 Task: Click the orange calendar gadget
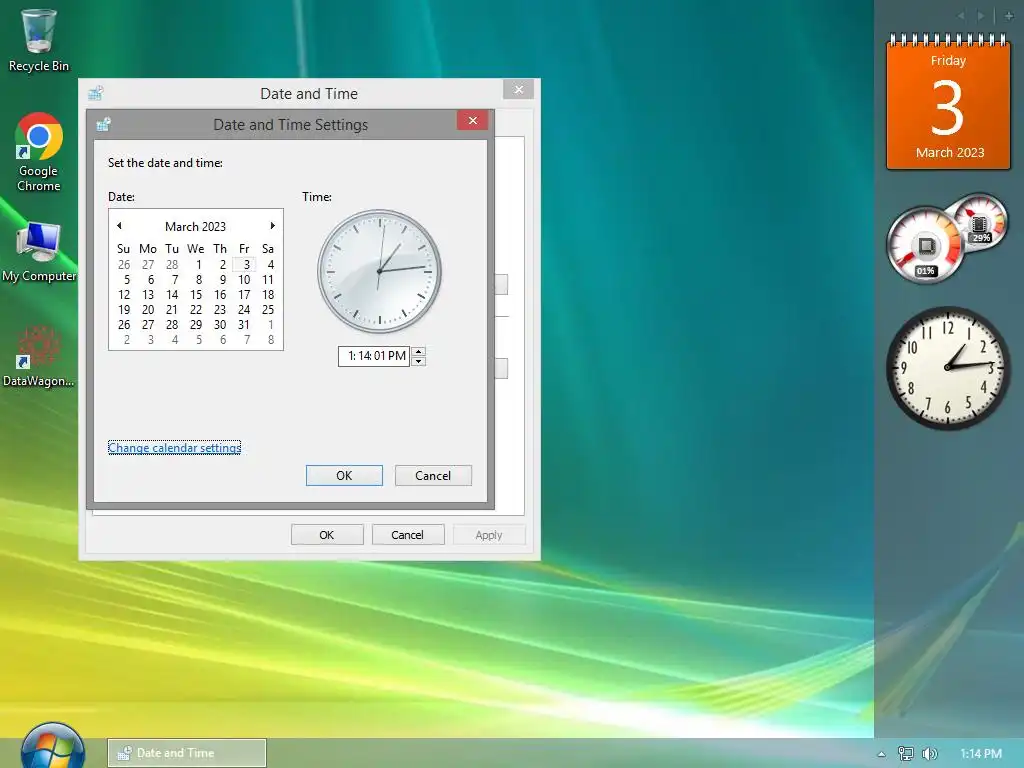pos(948,101)
